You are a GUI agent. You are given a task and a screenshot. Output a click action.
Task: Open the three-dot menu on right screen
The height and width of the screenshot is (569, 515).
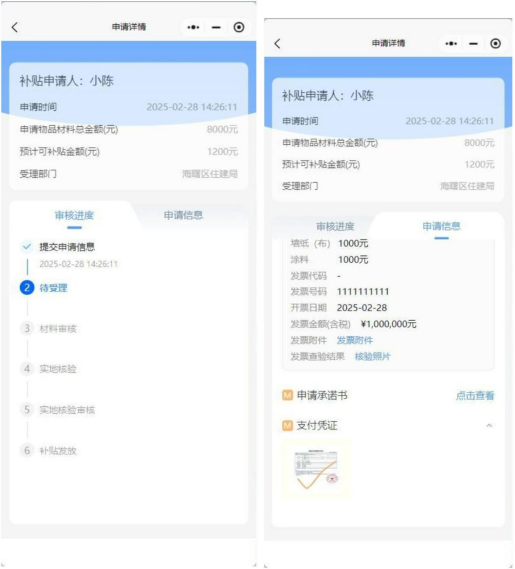(x=451, y=44)
